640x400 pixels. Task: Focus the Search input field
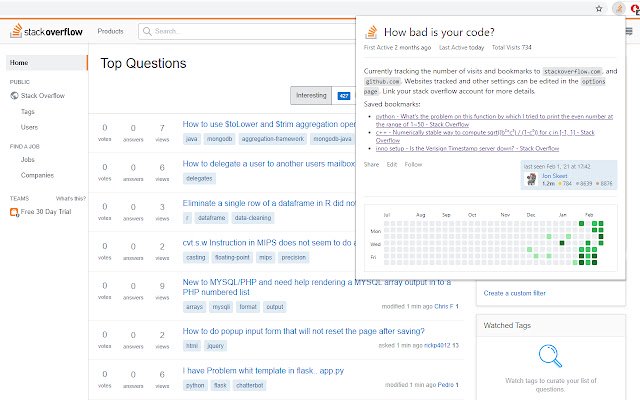[x=247, y=31]
